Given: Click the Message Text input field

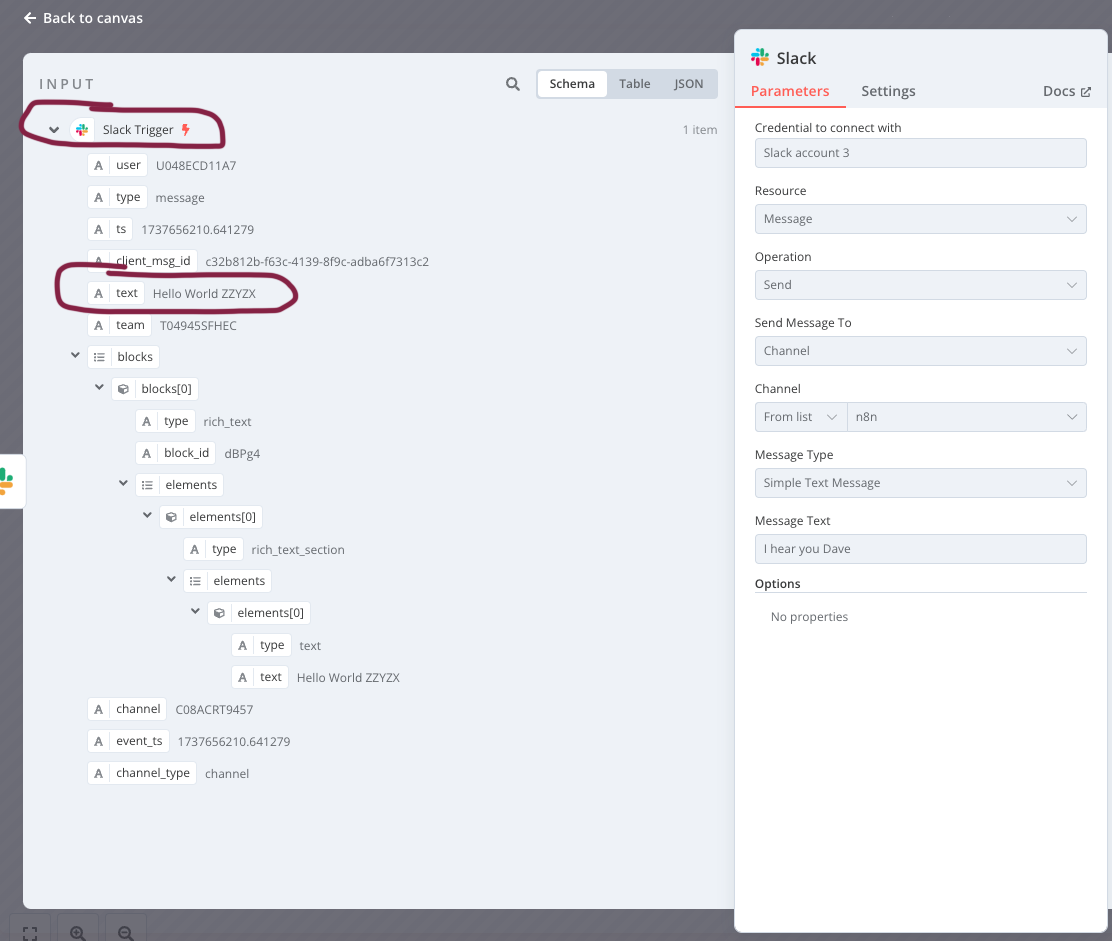Looking at the screenshot, I should [x=920, y=549].
